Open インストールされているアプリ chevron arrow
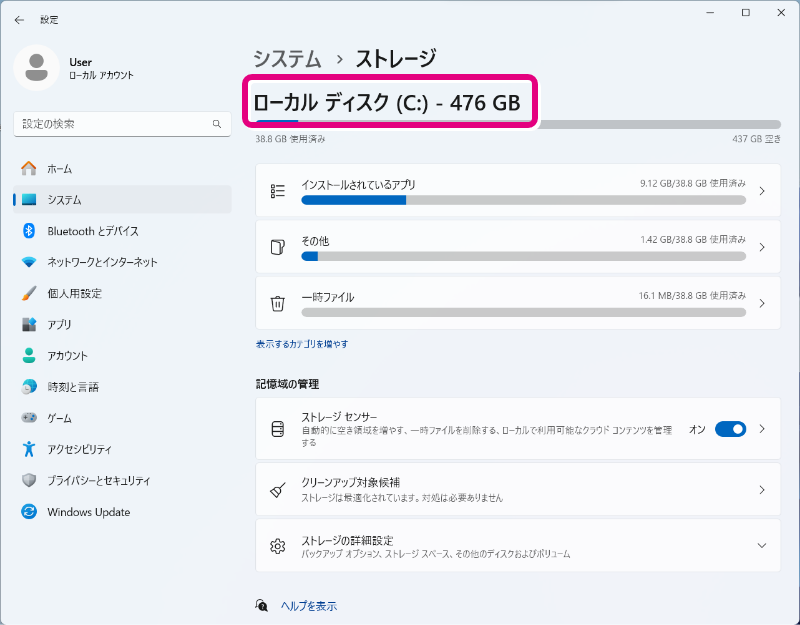 [761, 191]
